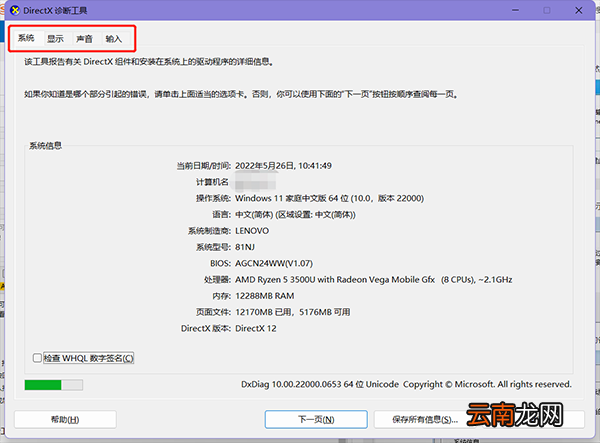This screenshot has height=443, width=600.
Task: Click the DirectX diagnostic tool title icon
Action: click(15, 10)
